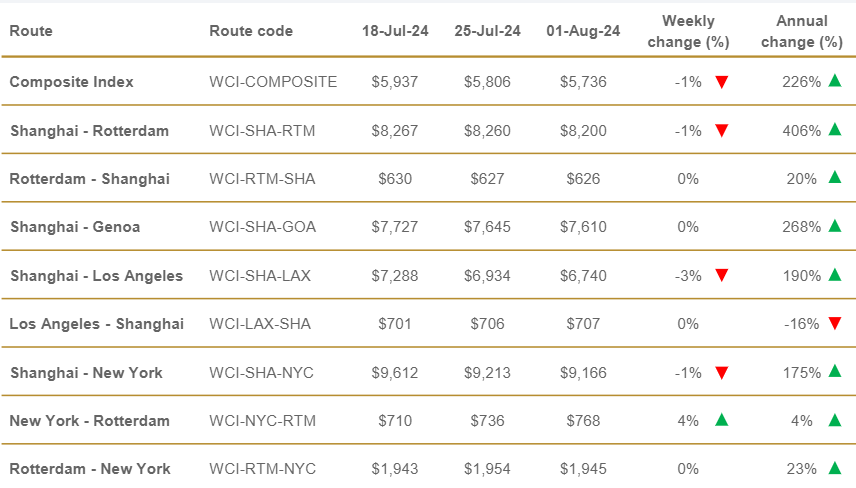Click the Annual change (%) header
Screen dimensions: 856x488
(802, 31)
